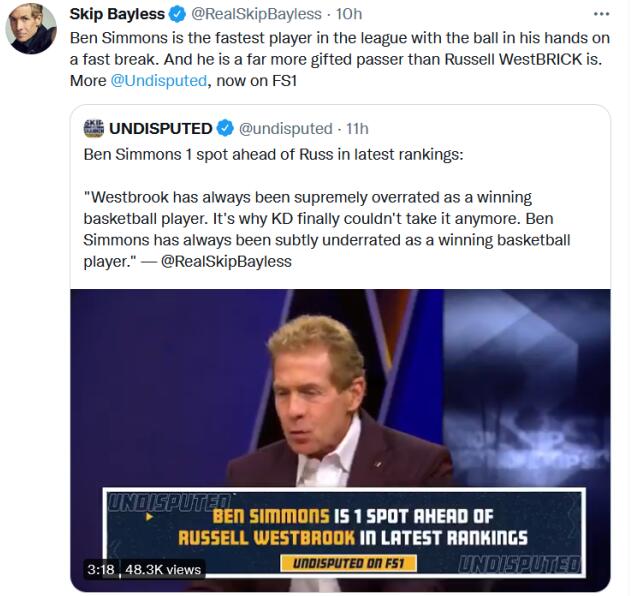The image size is (631, 596).
Task: Open the Skip Bayless display name link
Action: [x=116, y=14]
